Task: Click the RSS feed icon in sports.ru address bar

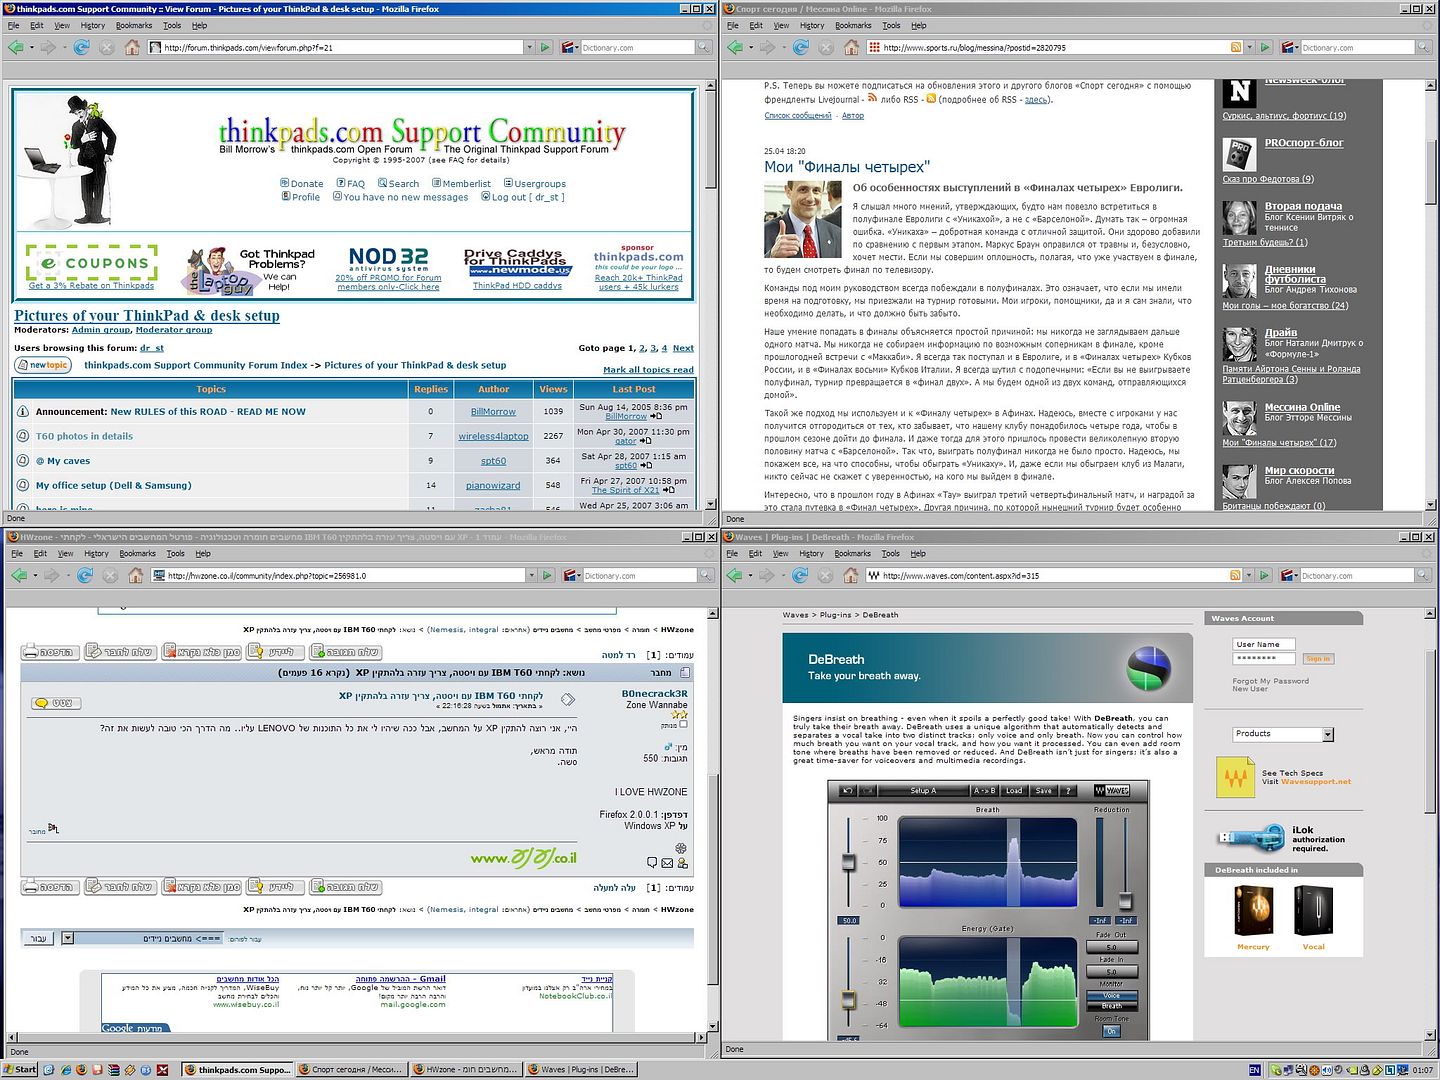Action: 1236,47
